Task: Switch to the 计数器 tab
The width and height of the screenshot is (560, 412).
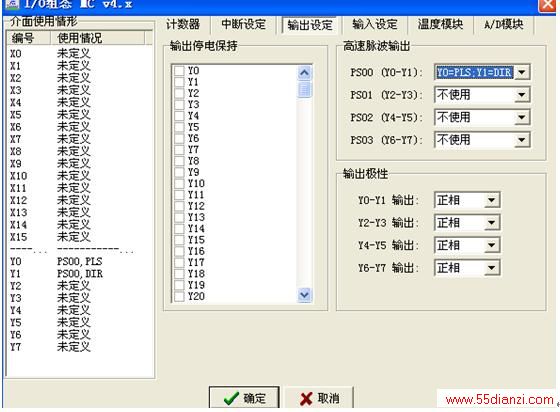Action: (183, 25)
